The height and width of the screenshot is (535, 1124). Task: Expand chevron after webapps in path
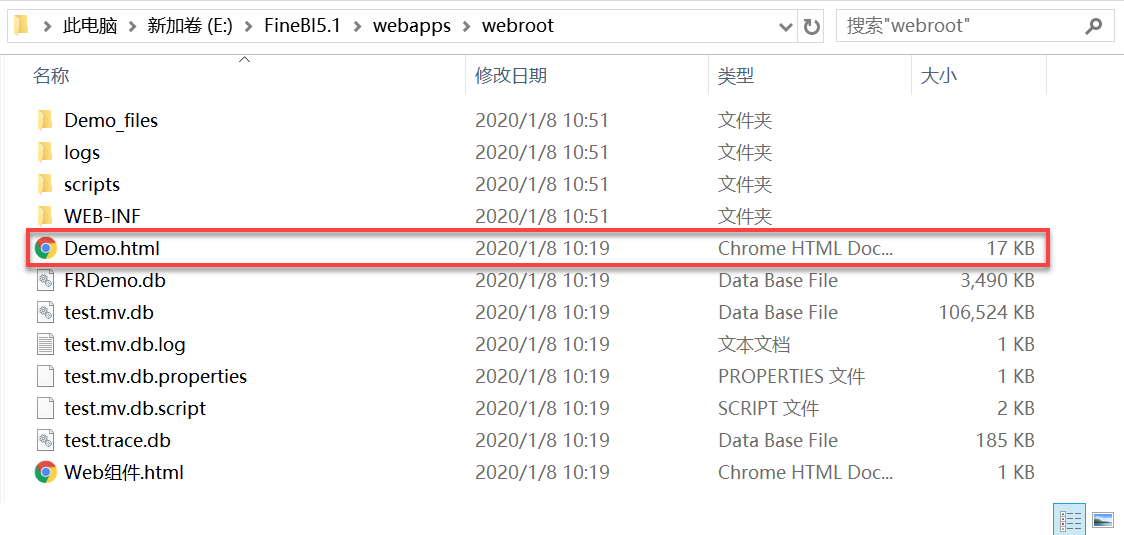click(466, 27)
